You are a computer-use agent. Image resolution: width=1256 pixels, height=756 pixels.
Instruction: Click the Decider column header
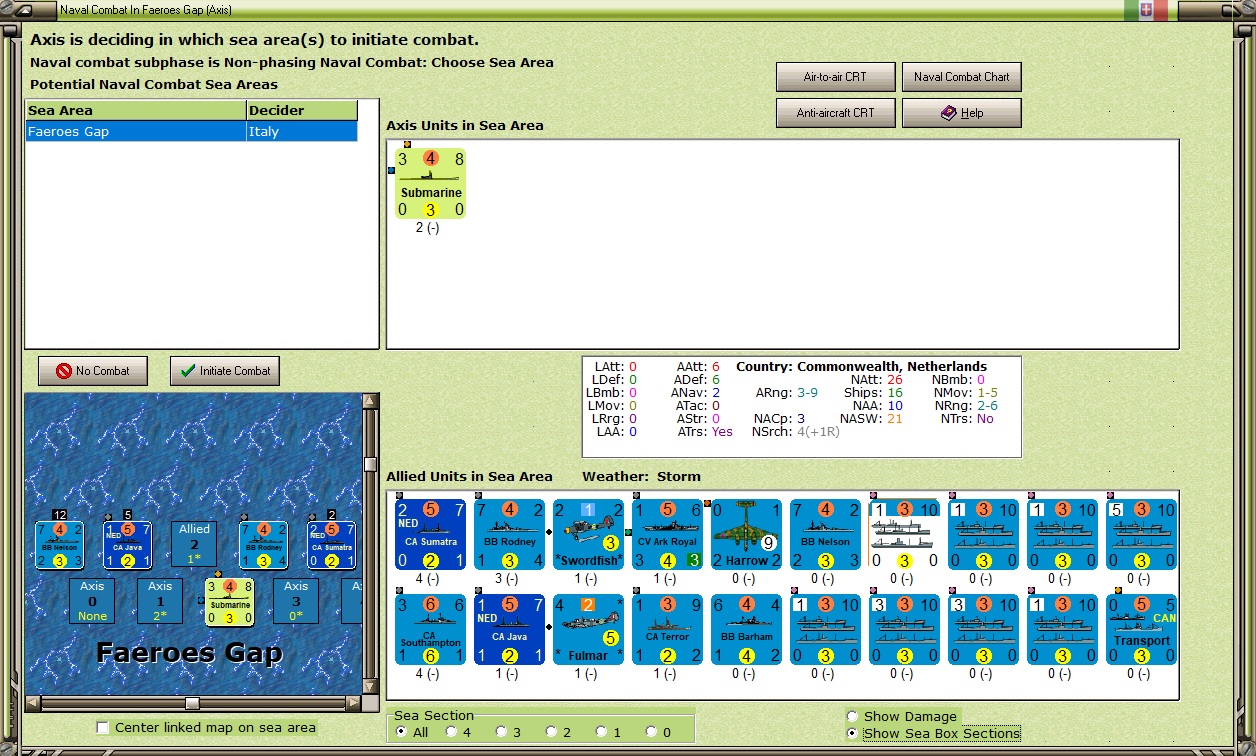[x=302, y=110]
